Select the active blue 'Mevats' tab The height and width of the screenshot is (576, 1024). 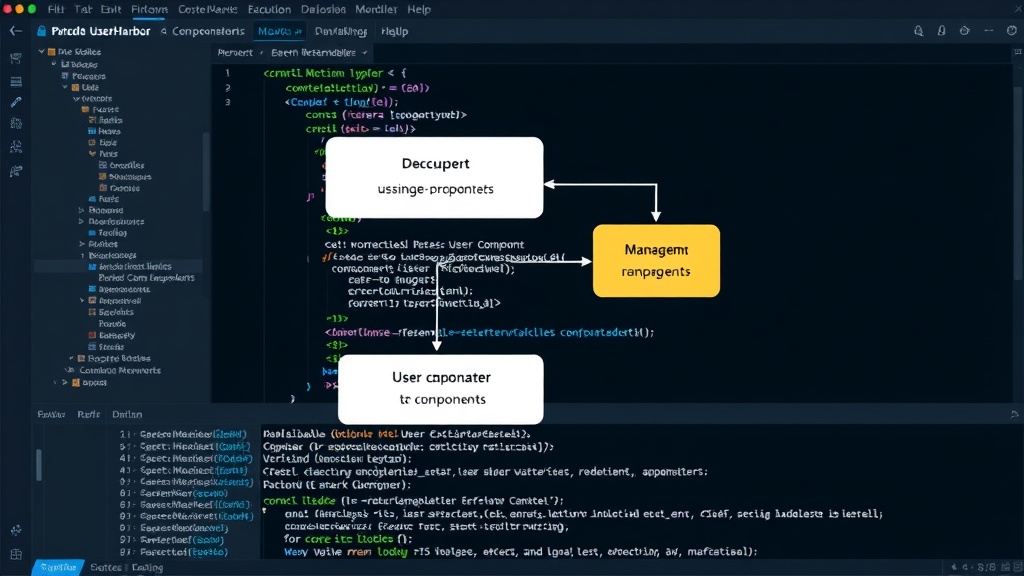(x=279, y=31)
